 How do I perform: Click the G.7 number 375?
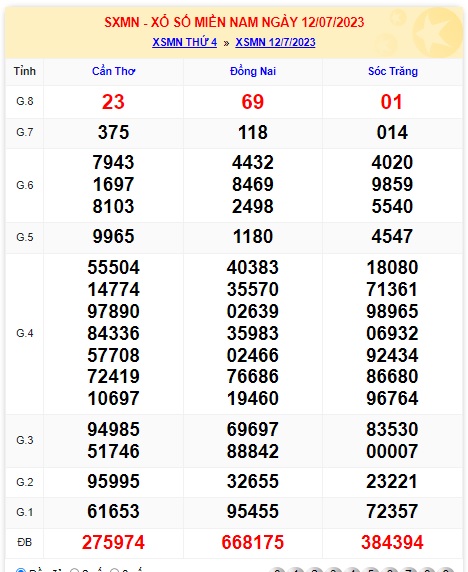pos(113,132)
